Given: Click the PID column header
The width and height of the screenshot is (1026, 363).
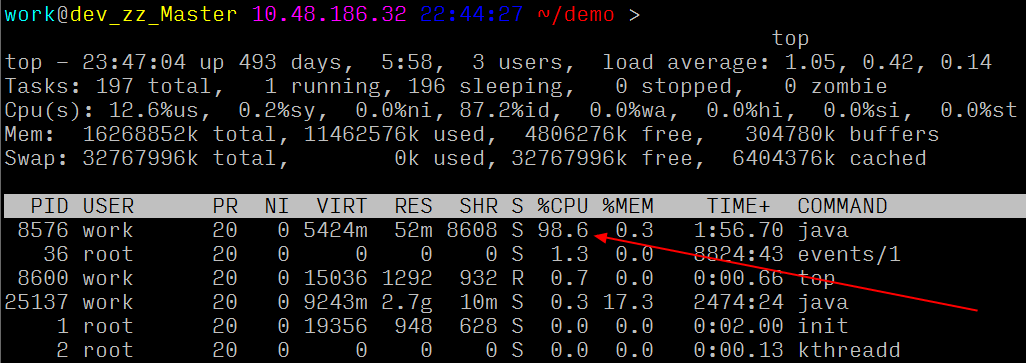Looking at the screenshot, I should [x=50, y=207].
